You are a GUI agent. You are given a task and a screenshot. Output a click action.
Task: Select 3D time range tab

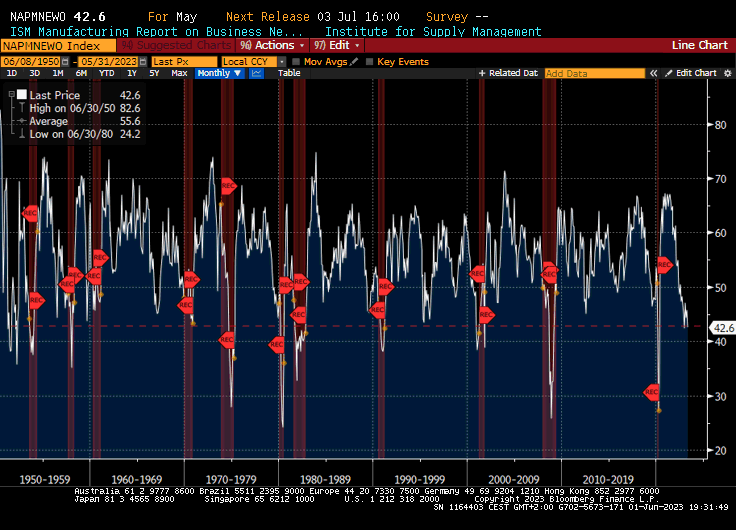point(35,73)
